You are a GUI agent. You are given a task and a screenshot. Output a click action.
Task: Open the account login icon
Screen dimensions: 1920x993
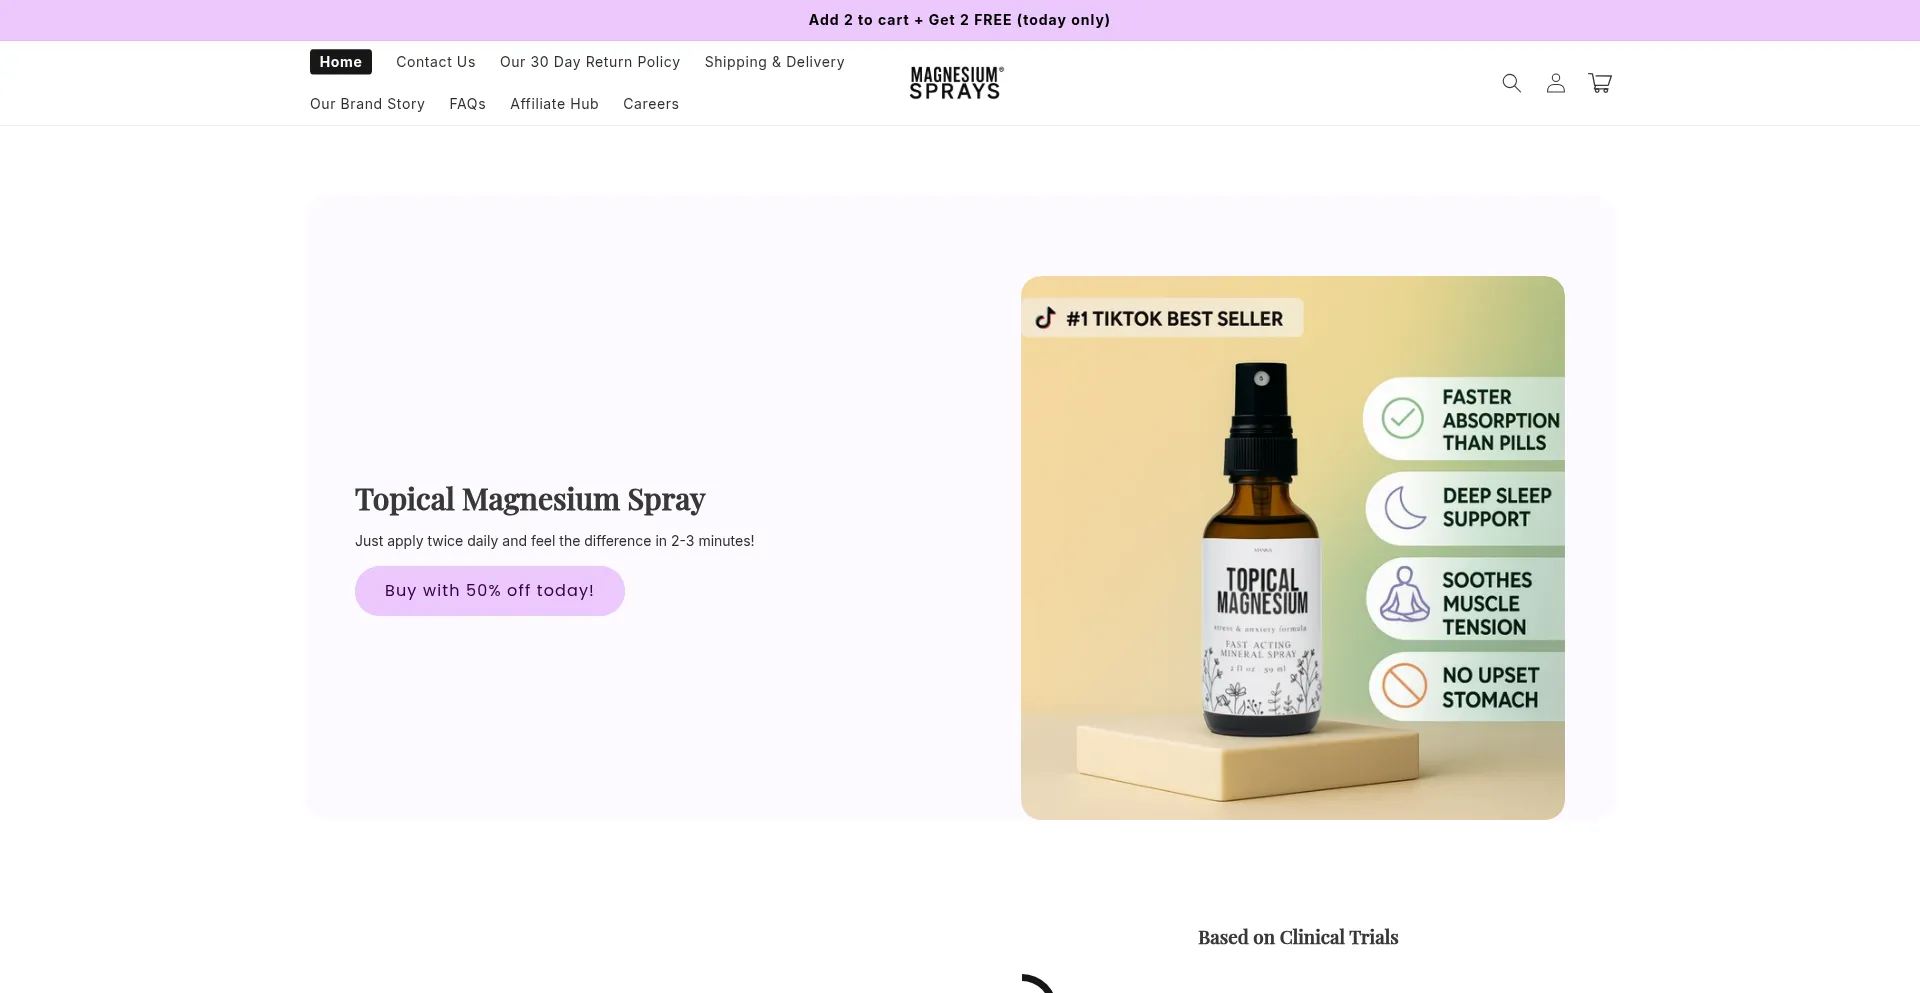1555,83
